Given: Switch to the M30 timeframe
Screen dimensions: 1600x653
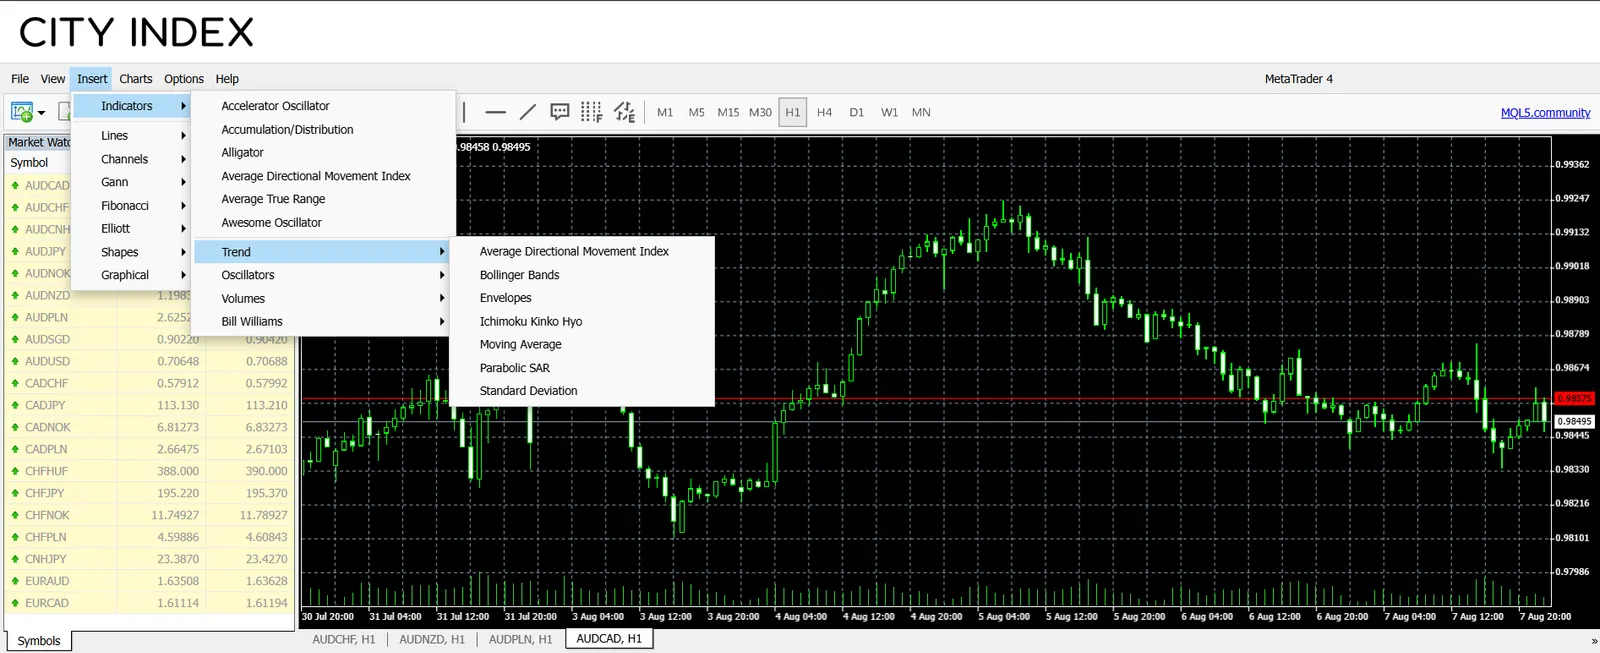Looking at the screenshot, I should point(760,112).
